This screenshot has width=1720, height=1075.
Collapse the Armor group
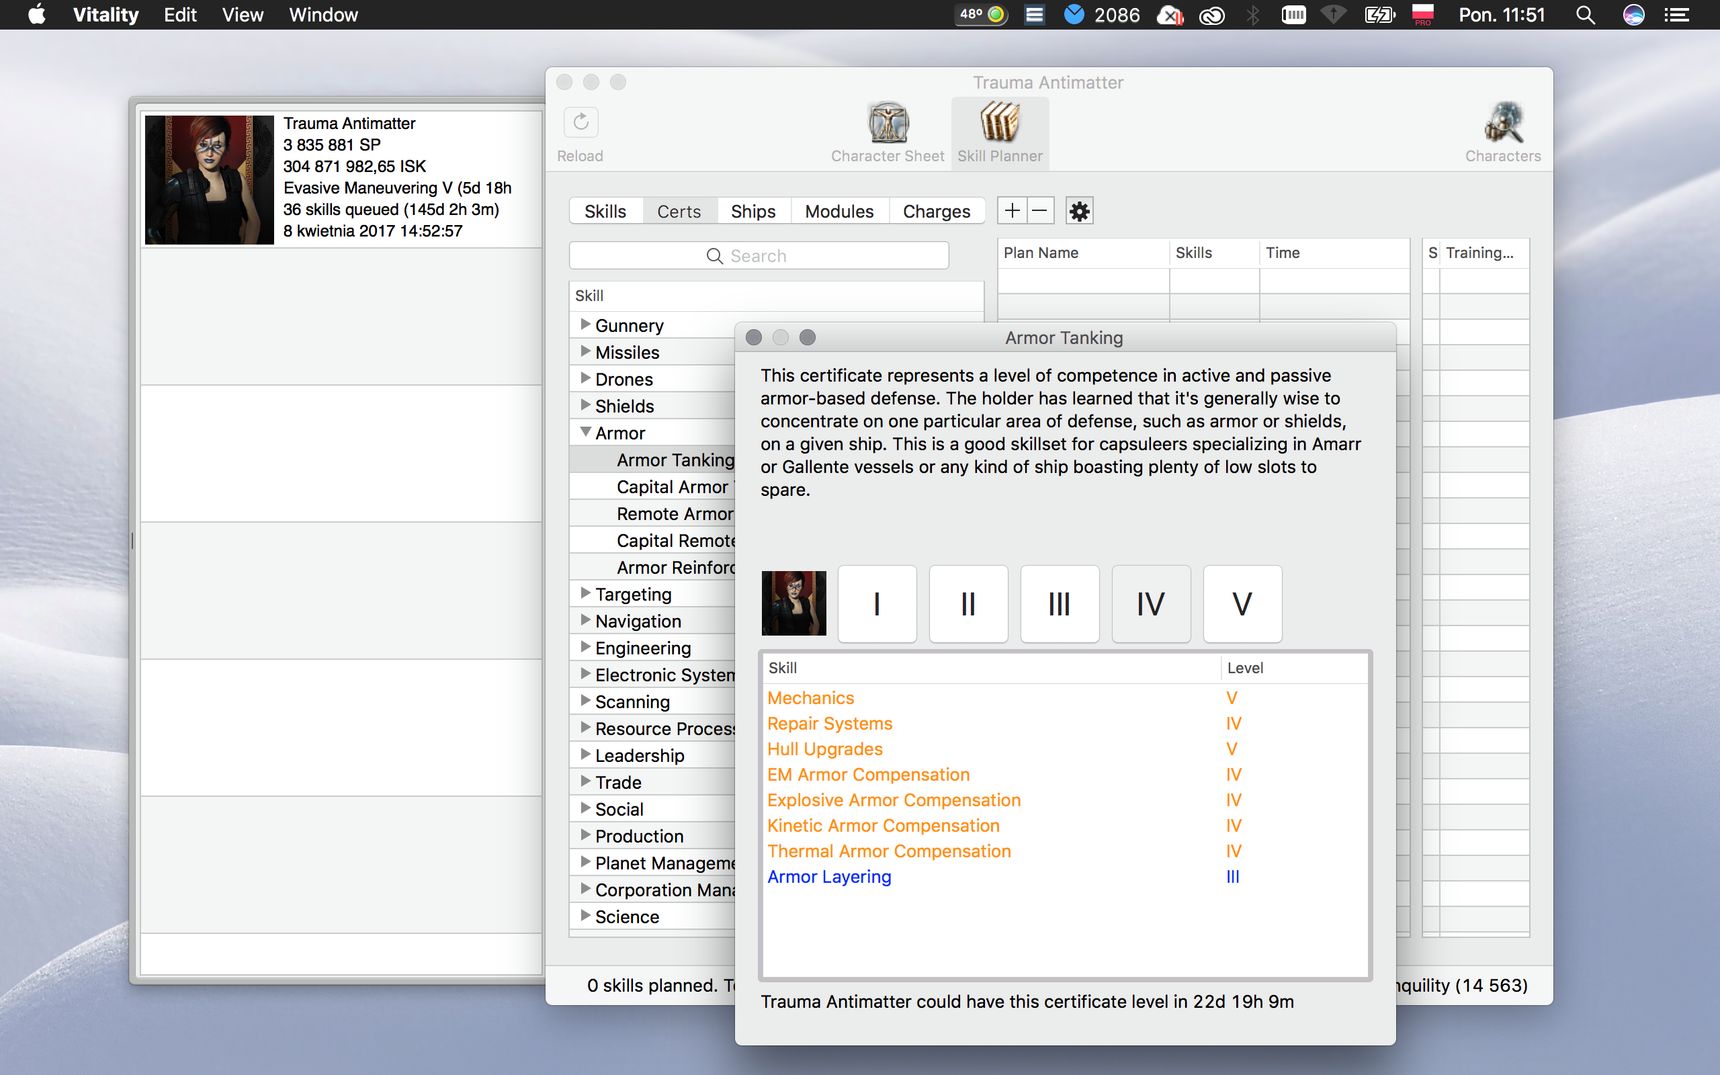(585, 433)
